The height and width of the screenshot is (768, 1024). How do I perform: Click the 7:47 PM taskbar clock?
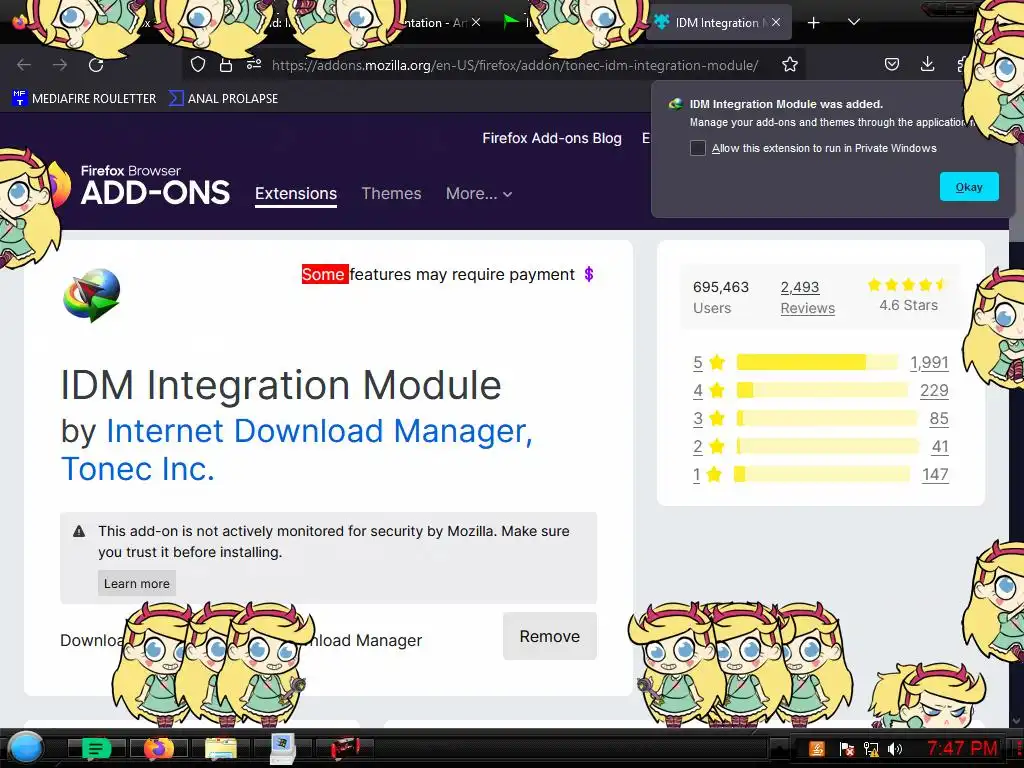point(962,748)
